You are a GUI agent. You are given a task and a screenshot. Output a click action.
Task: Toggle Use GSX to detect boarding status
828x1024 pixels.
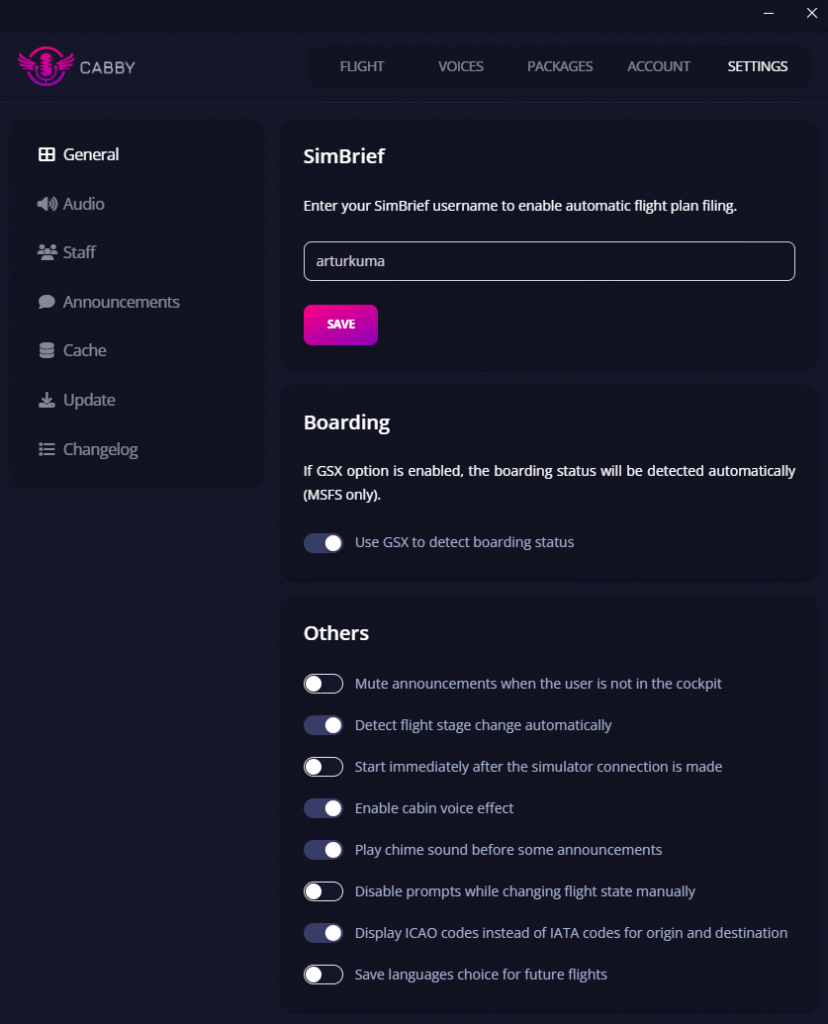pos(323,543)
